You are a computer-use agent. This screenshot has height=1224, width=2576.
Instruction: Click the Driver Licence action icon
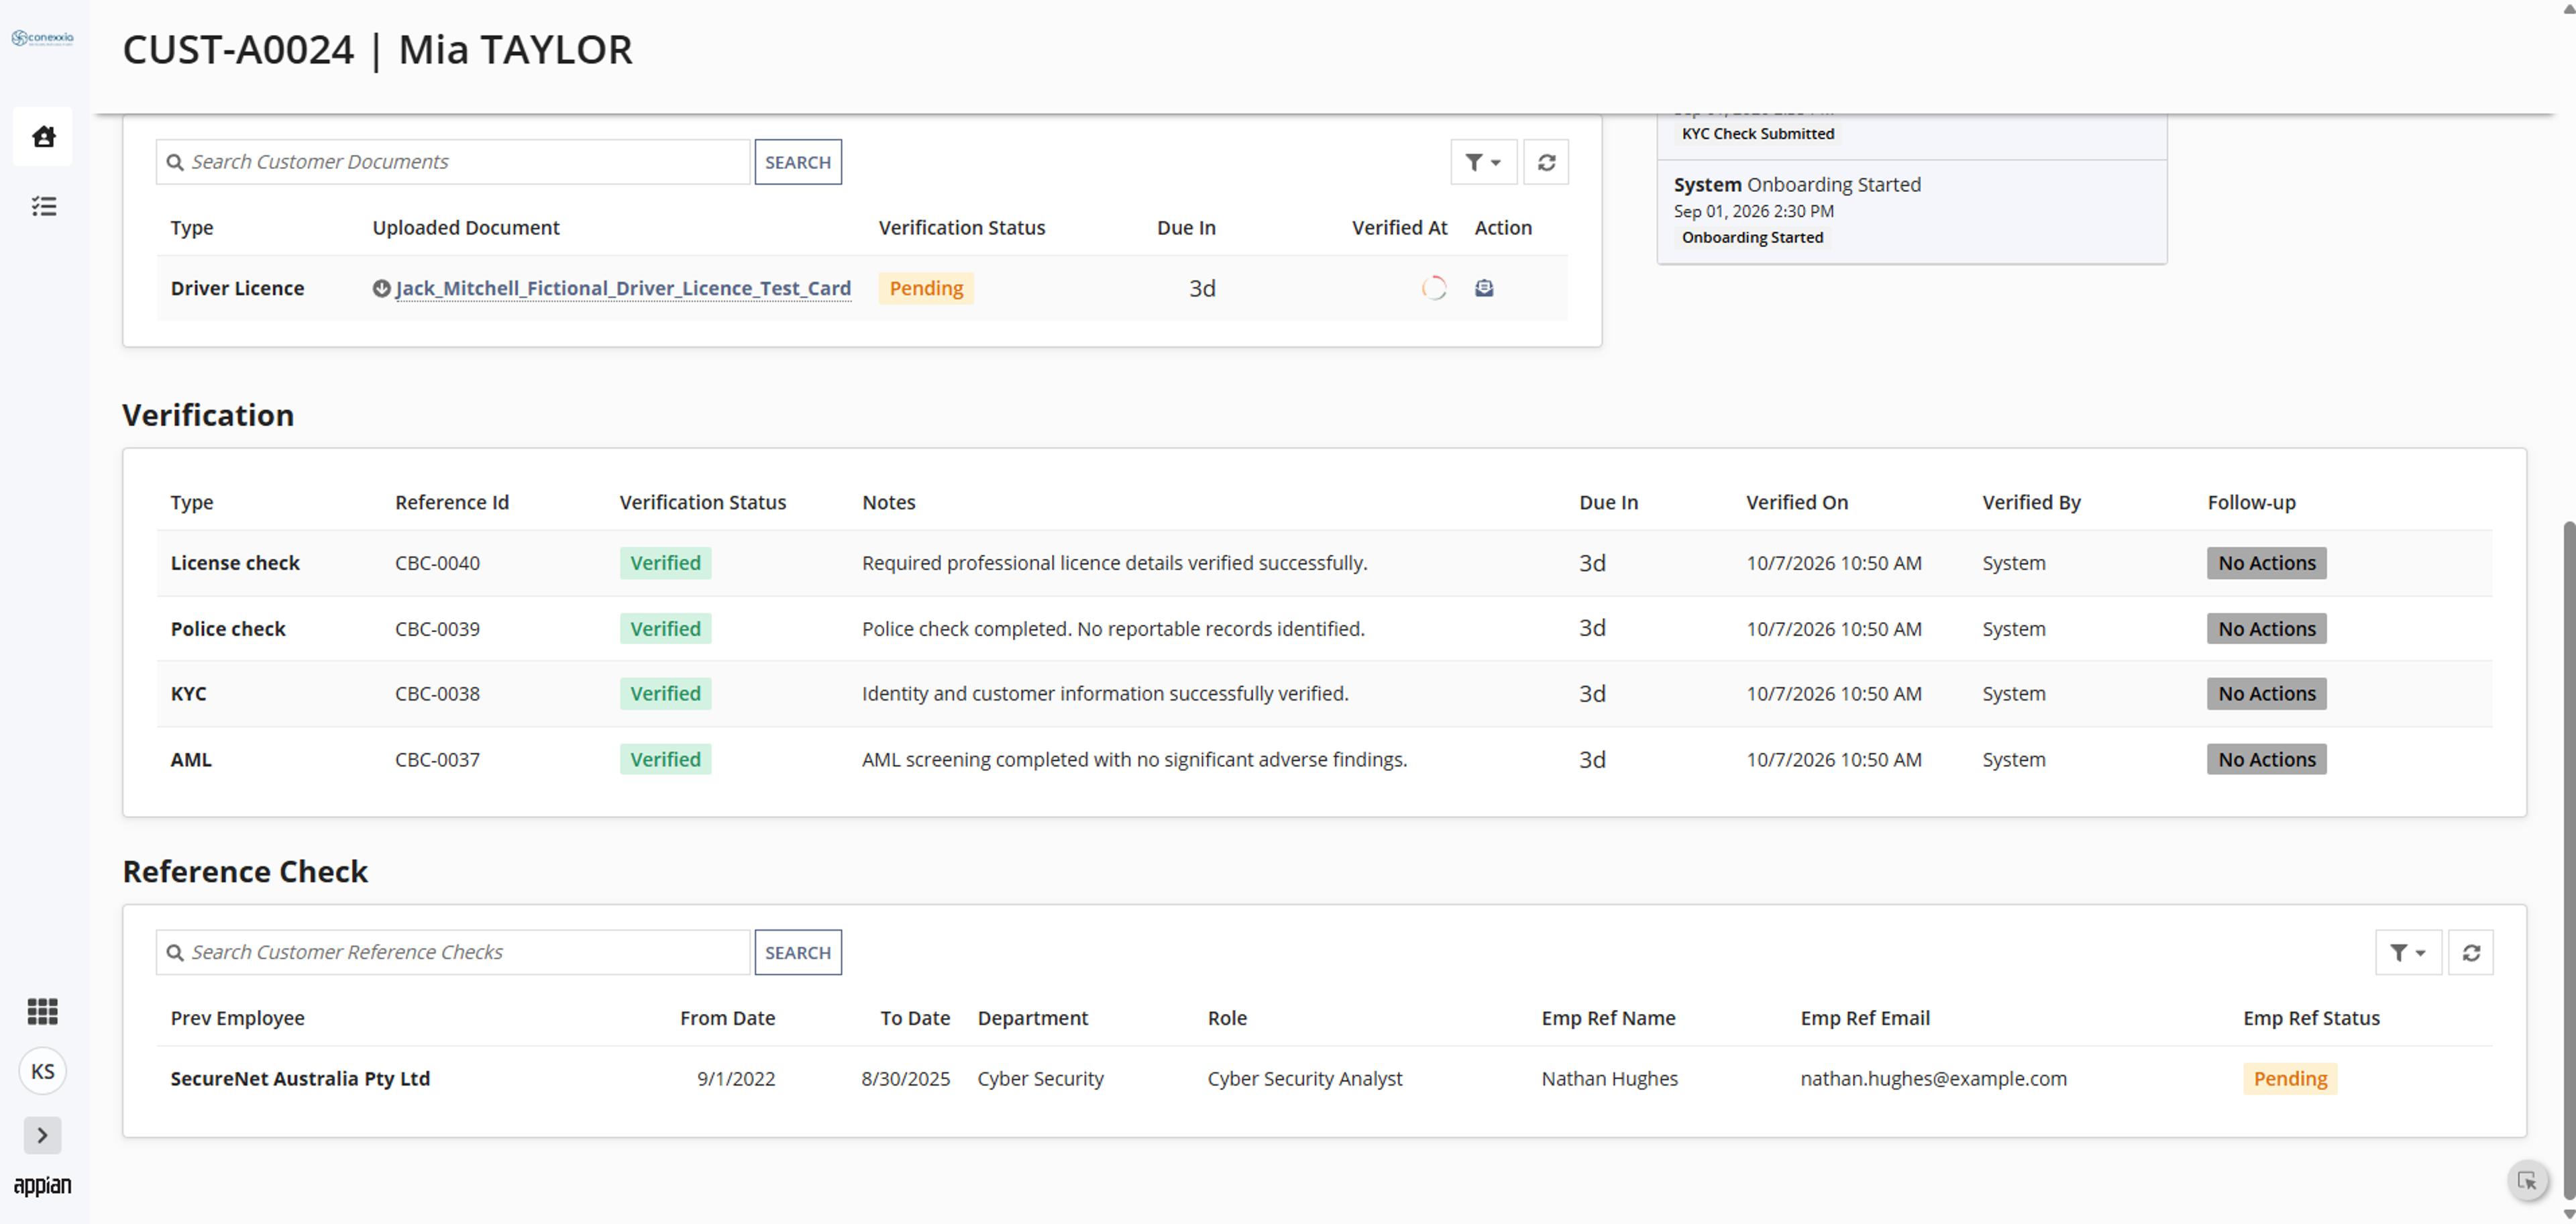(1484, 288)
